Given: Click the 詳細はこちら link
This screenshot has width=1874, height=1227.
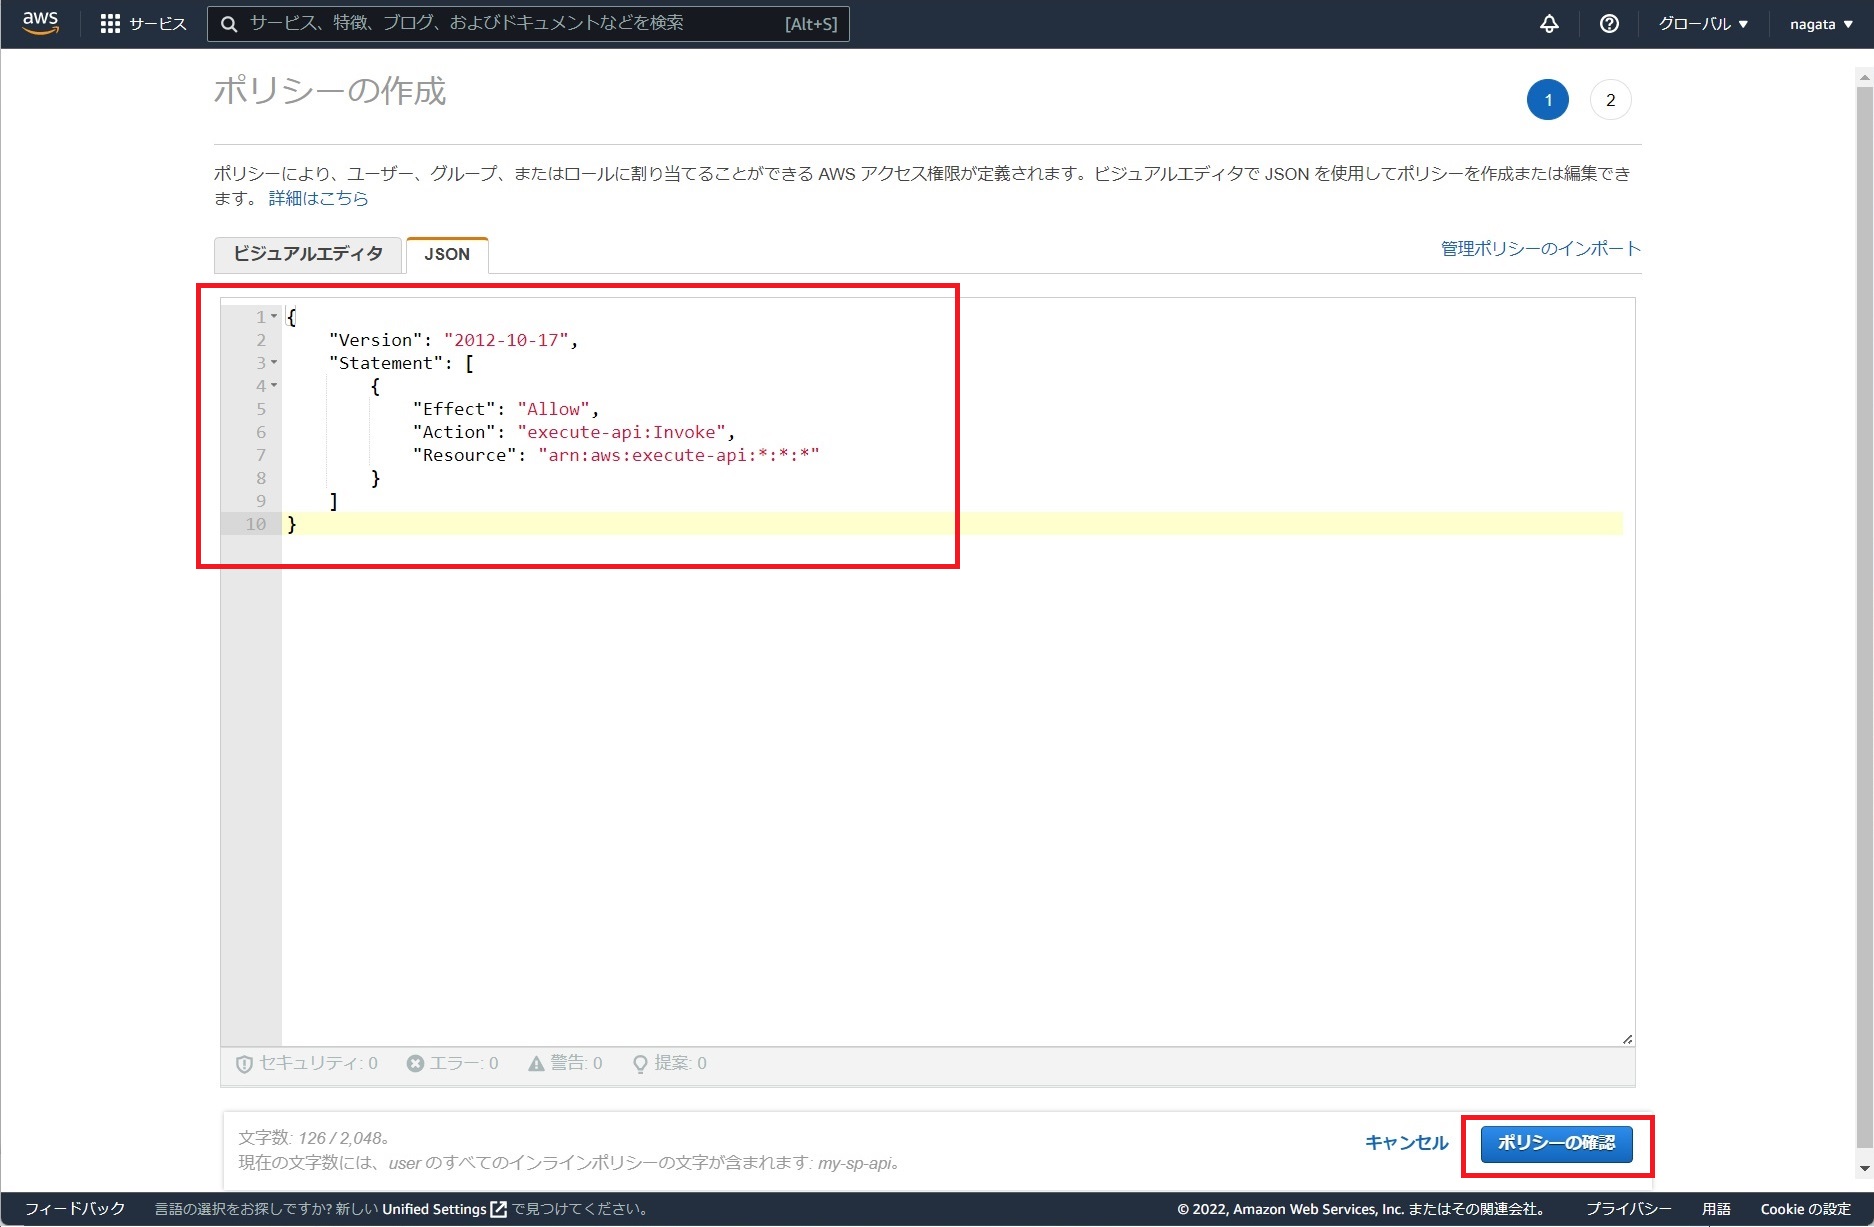Looking at the screenshot, I should coord(316,198).
